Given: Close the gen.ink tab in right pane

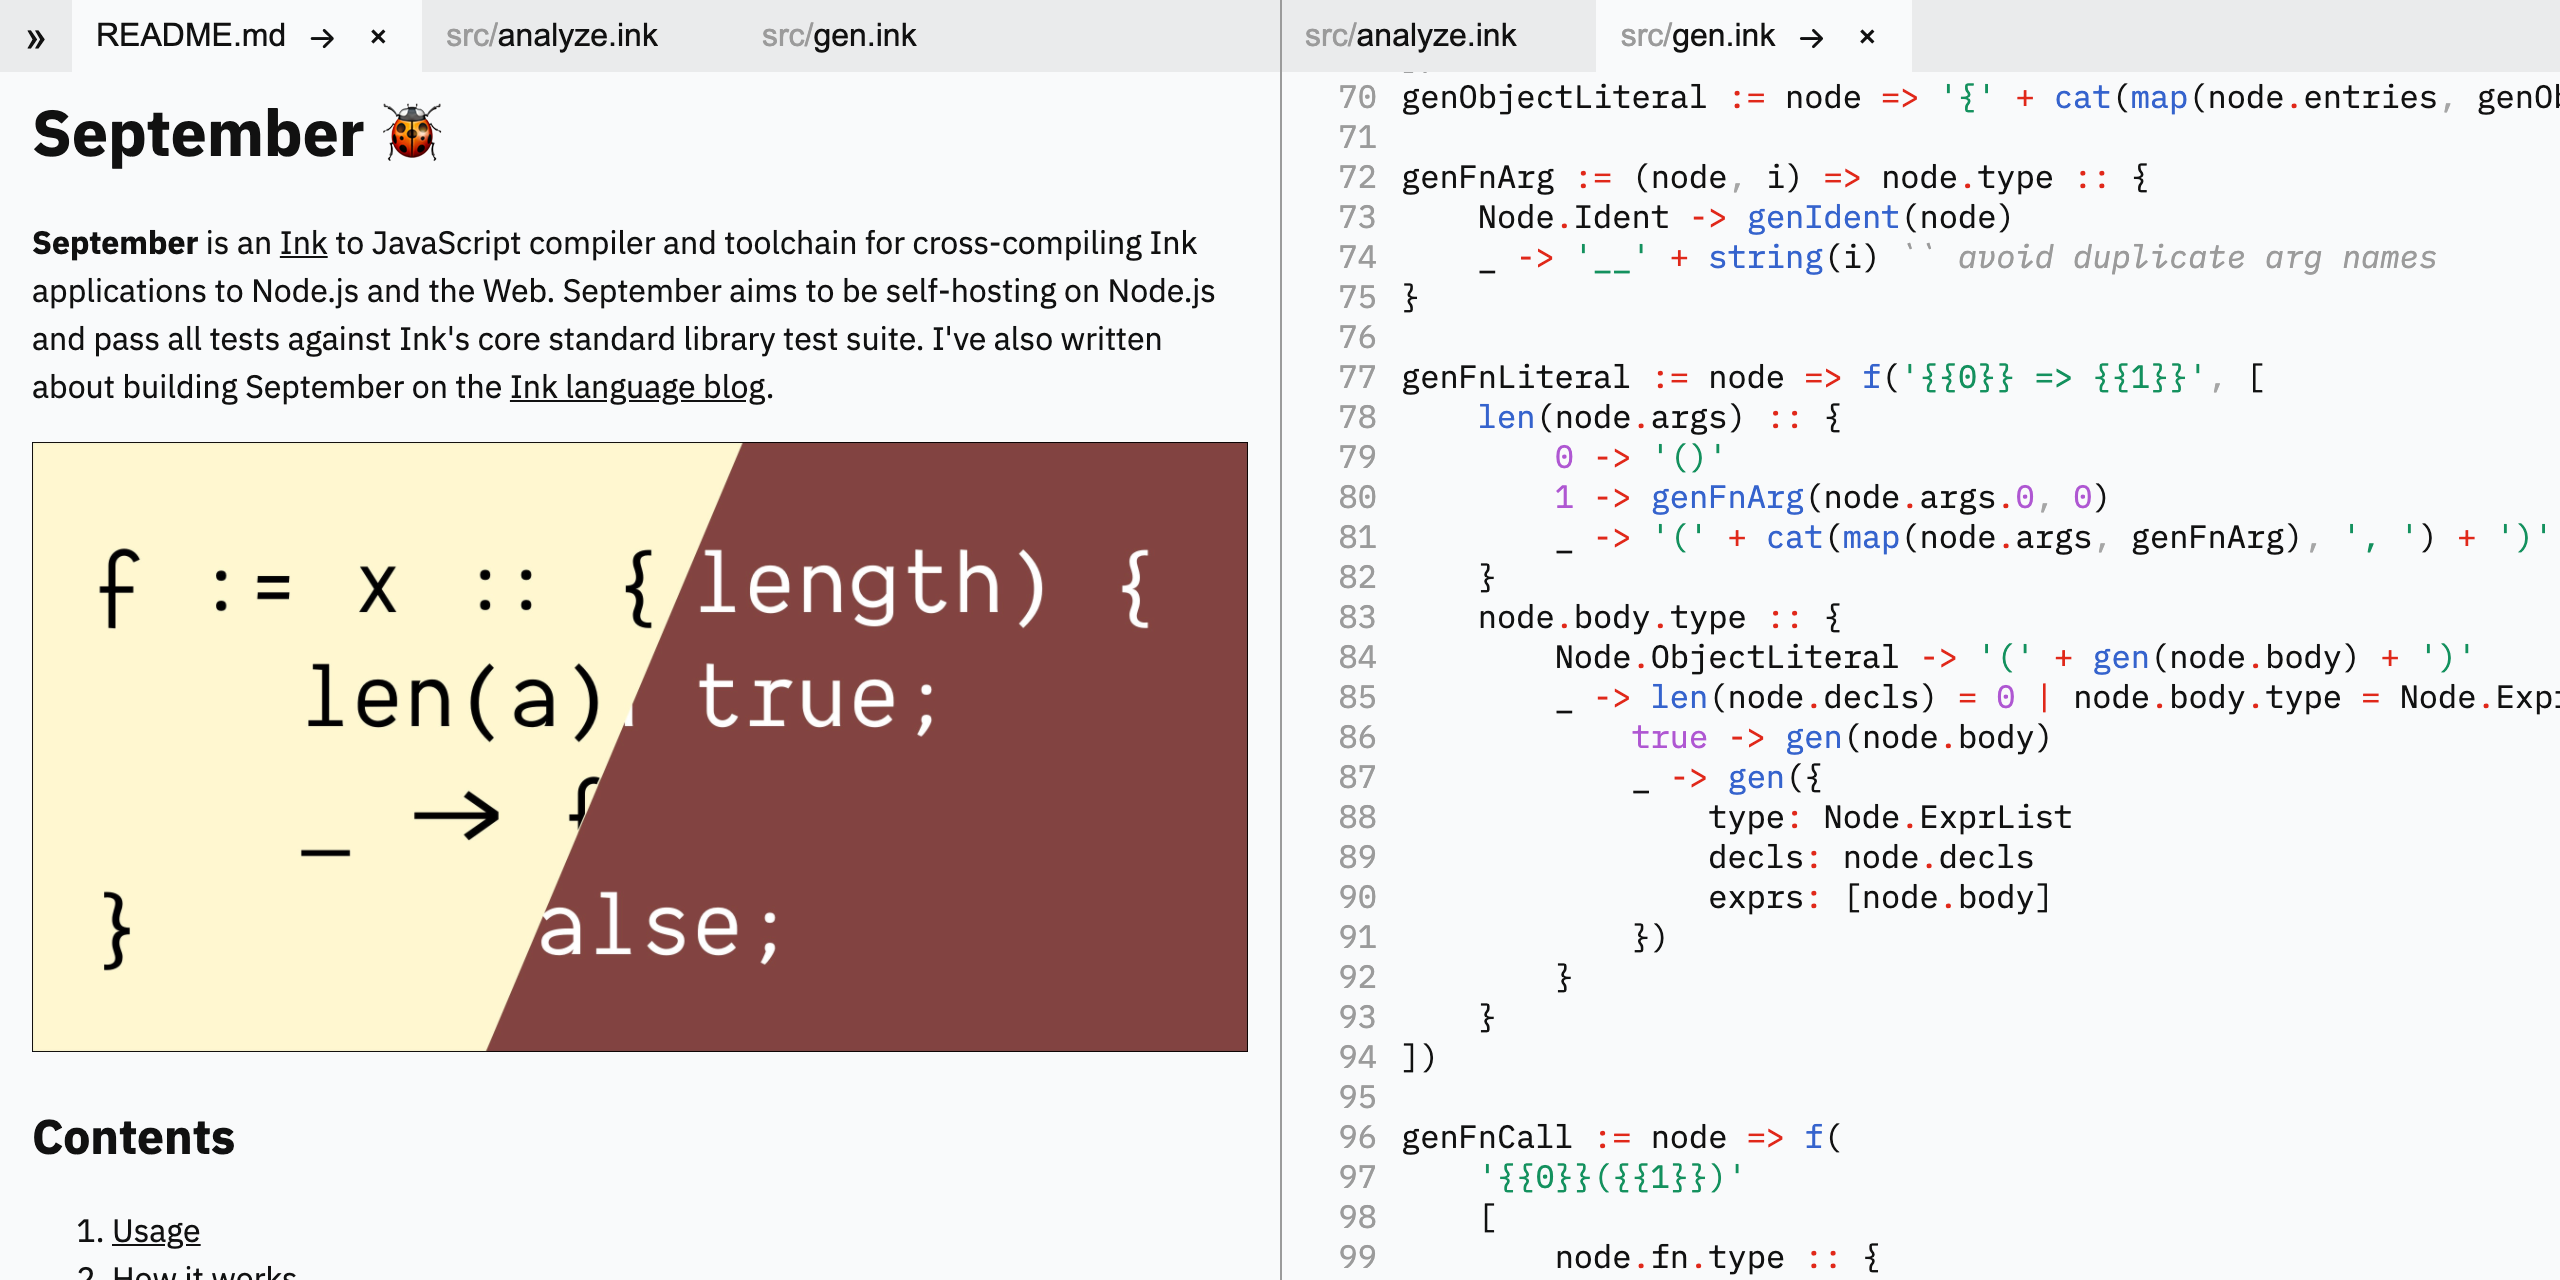Looking at the screenshot, I should click(x=1867, y=38).
